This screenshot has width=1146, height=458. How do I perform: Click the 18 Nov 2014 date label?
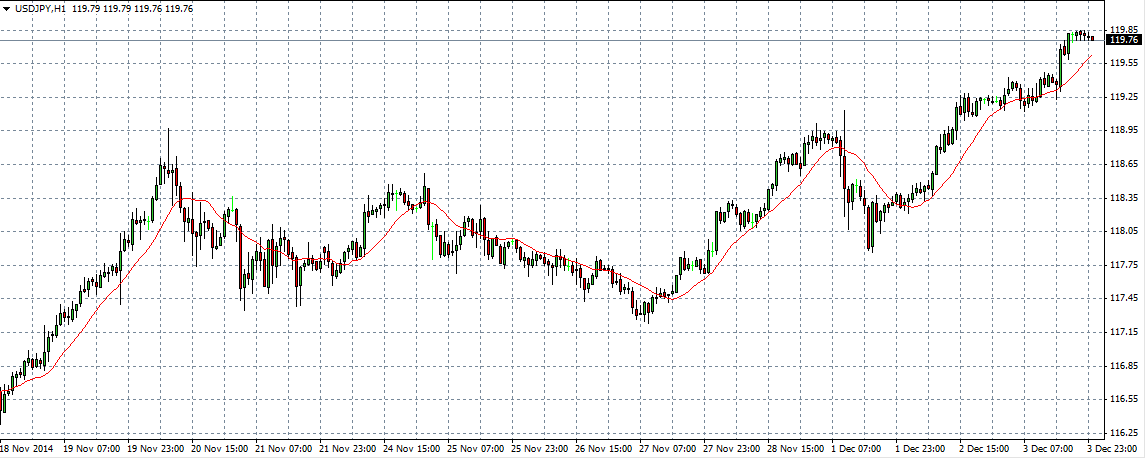[x=28, y=450]
